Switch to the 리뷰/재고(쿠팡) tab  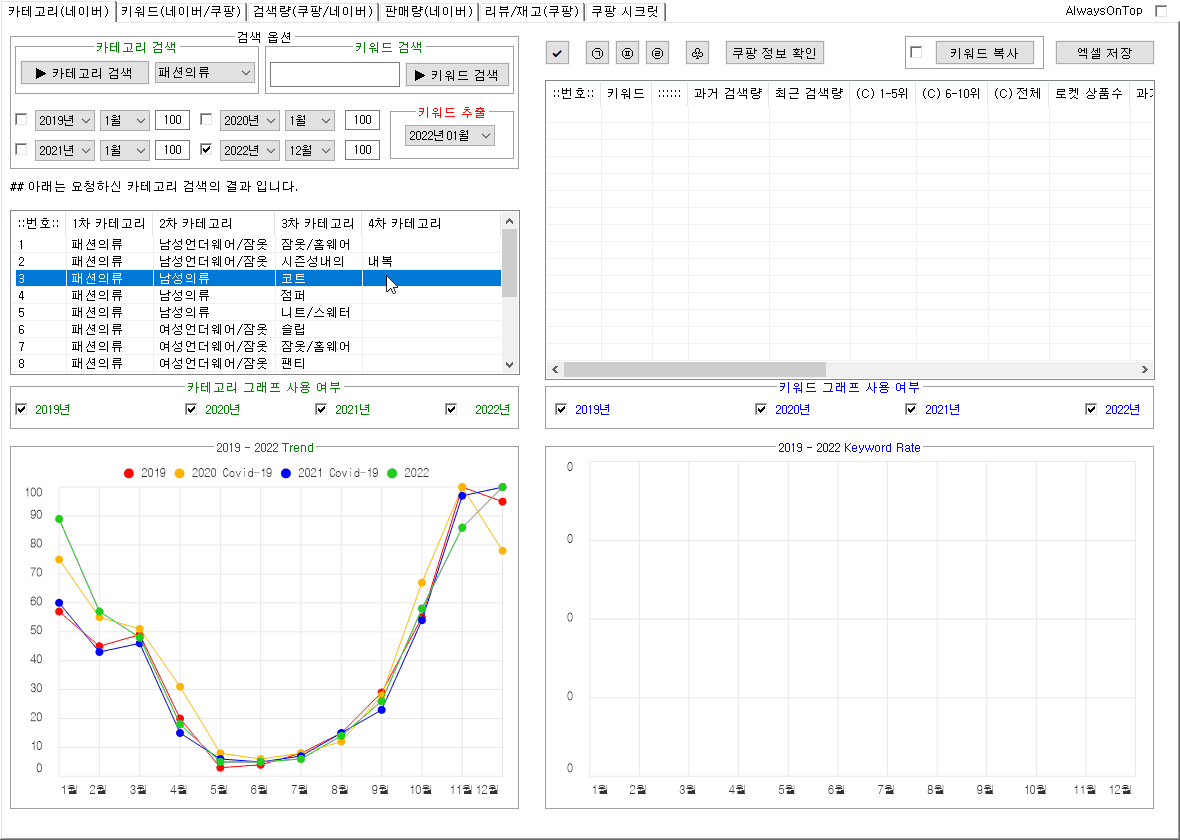531,11
